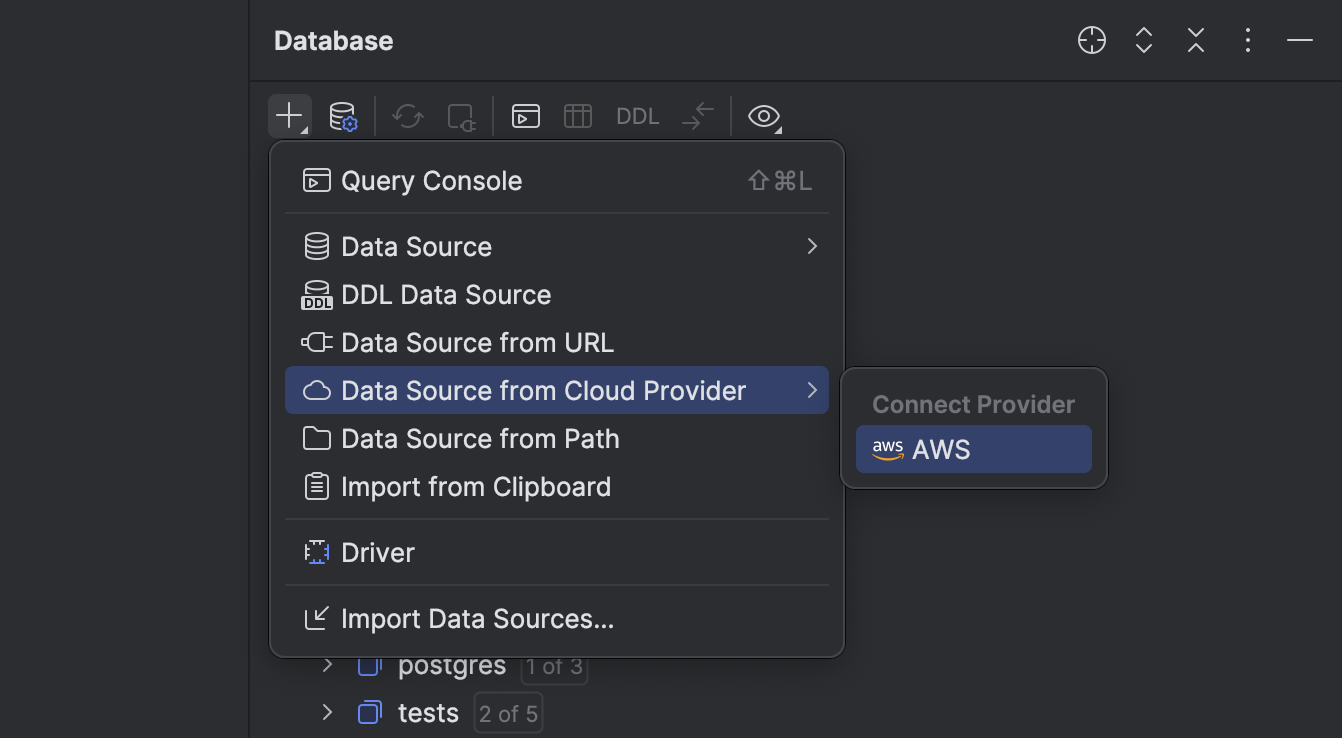Select DDL Data Source menu entry
The image size is (1342, 738).
(446, 294)
